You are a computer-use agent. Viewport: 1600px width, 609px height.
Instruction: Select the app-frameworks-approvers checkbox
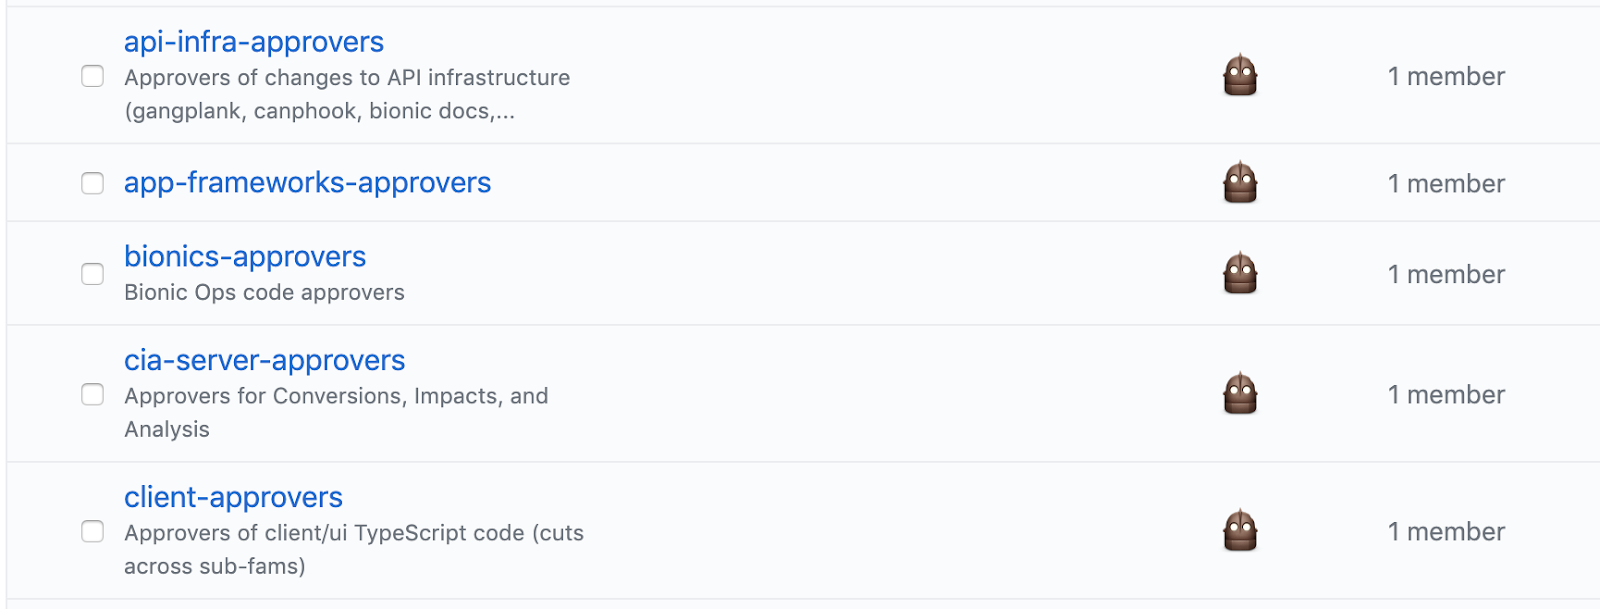[x=92, y=183]
